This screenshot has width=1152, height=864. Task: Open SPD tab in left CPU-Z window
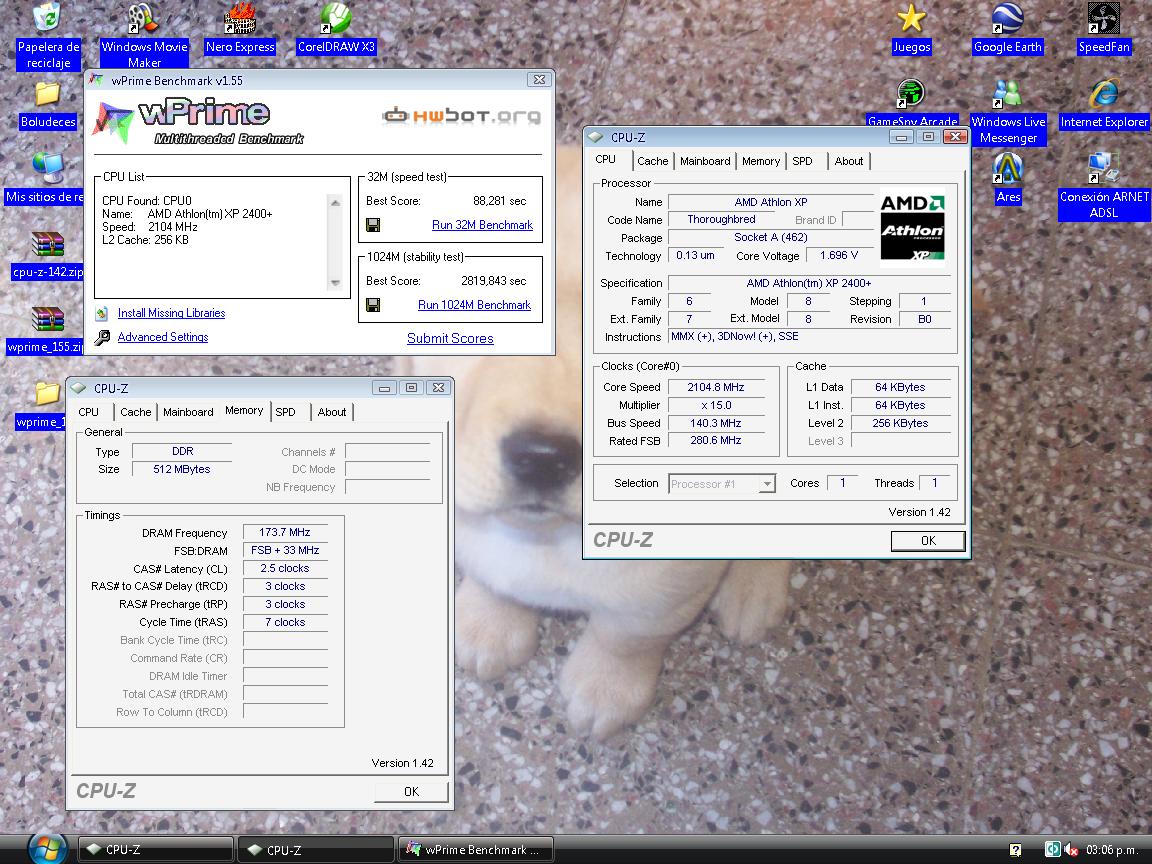click(285, 412)
